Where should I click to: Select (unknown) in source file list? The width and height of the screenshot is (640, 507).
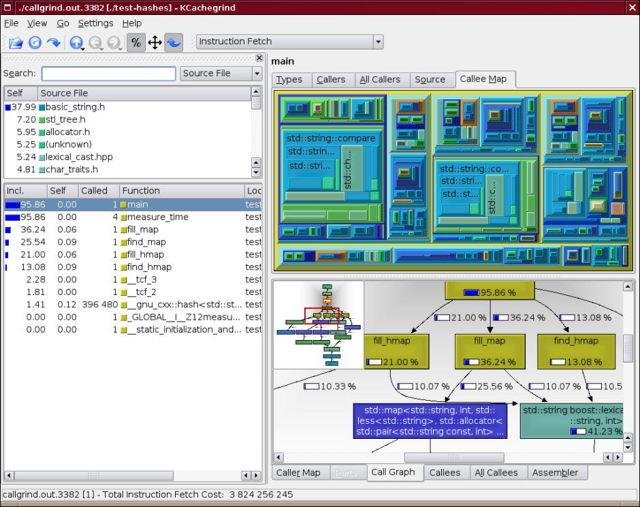[127, 145]
